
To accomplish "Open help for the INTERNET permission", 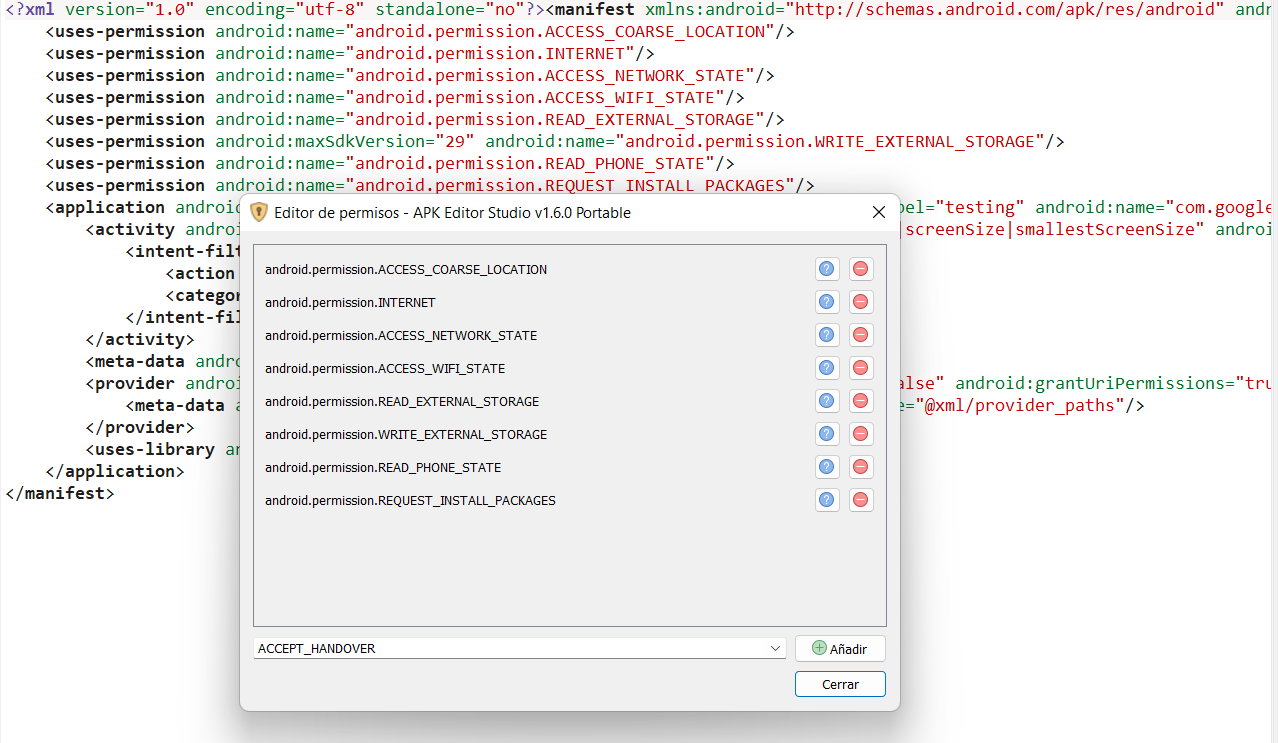I will (827, 302).
